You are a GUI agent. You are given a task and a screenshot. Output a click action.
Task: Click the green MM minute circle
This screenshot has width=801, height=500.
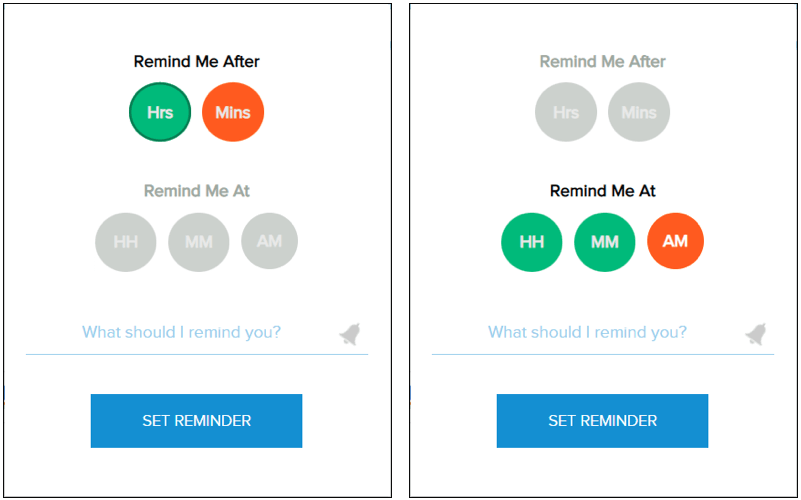605,241
